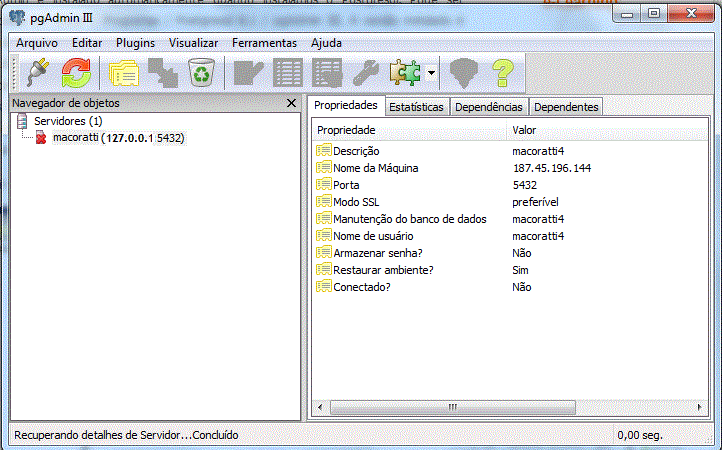Open the Plugins menu

coord(135,43)
